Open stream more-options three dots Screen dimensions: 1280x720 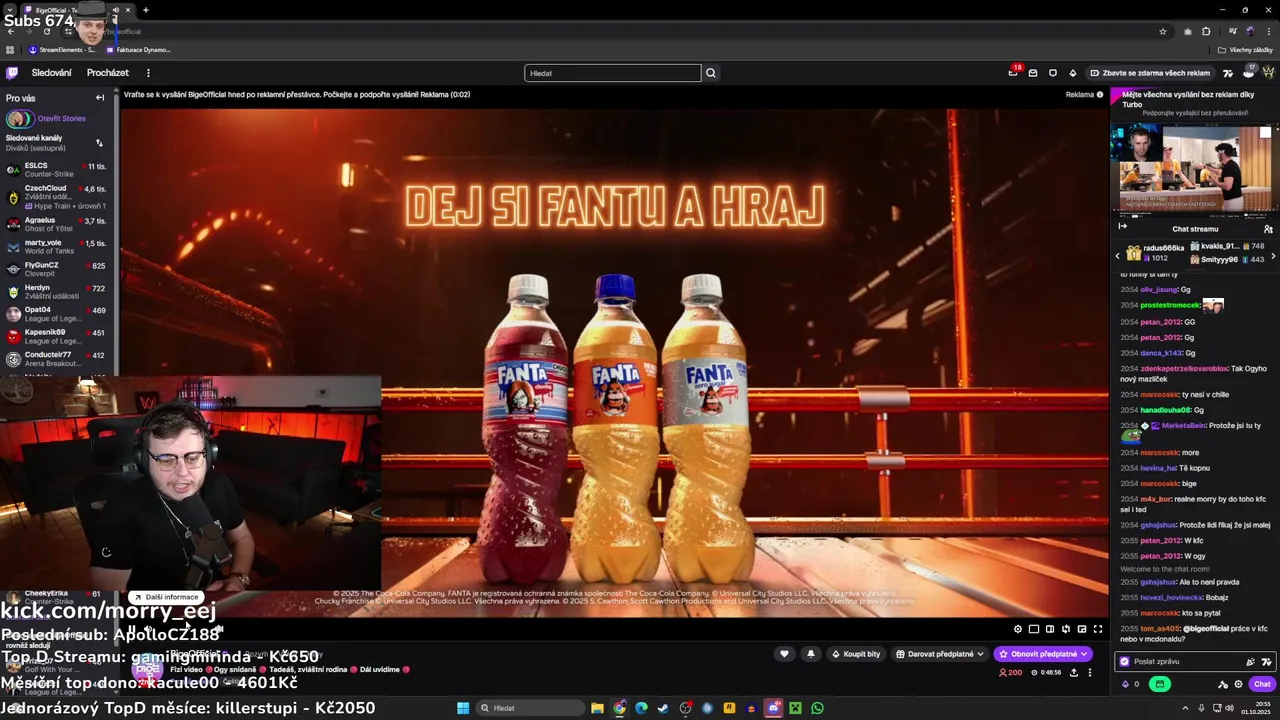click(1090, 673)
